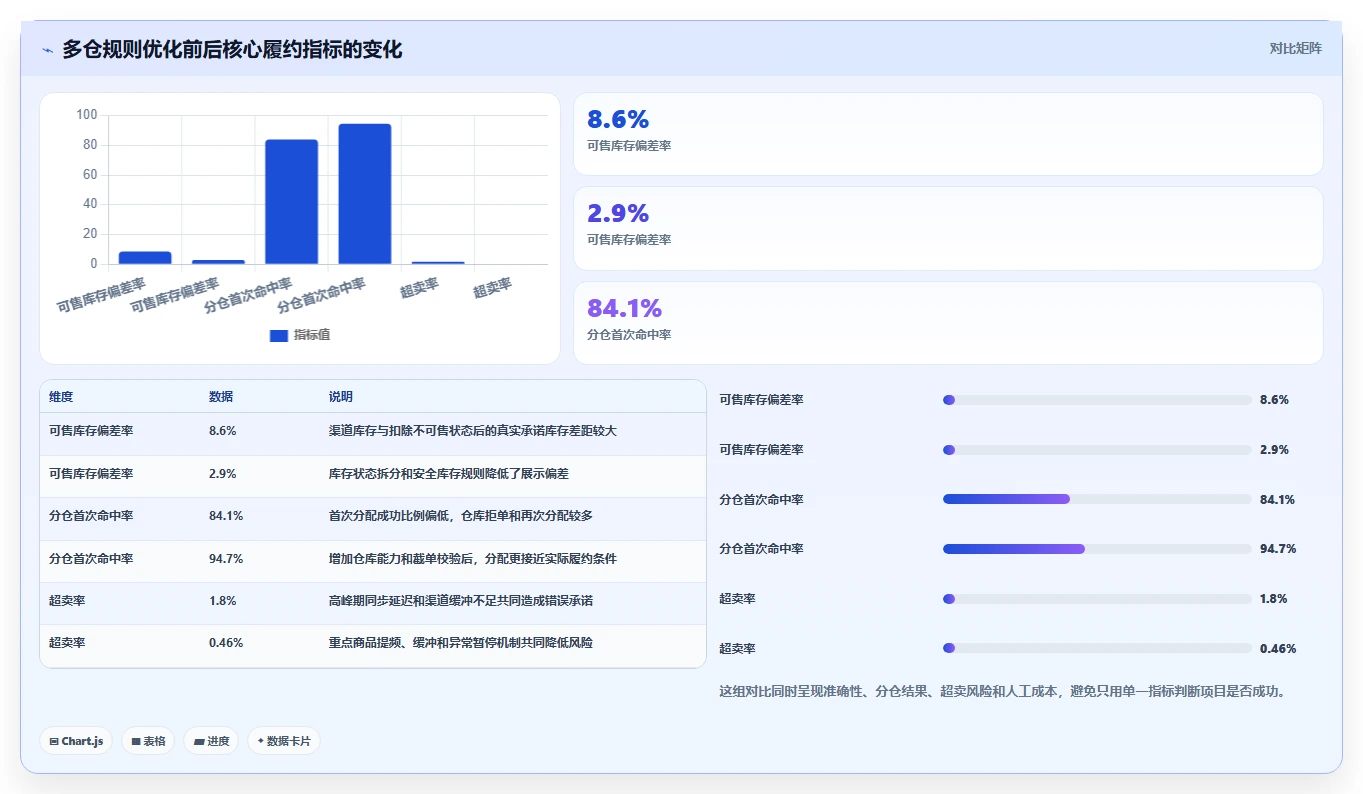This screenshot has height=794, width=1363.
Task: Select the 84.1% 分仓首次命中率 data card
Action: (948, 323)
